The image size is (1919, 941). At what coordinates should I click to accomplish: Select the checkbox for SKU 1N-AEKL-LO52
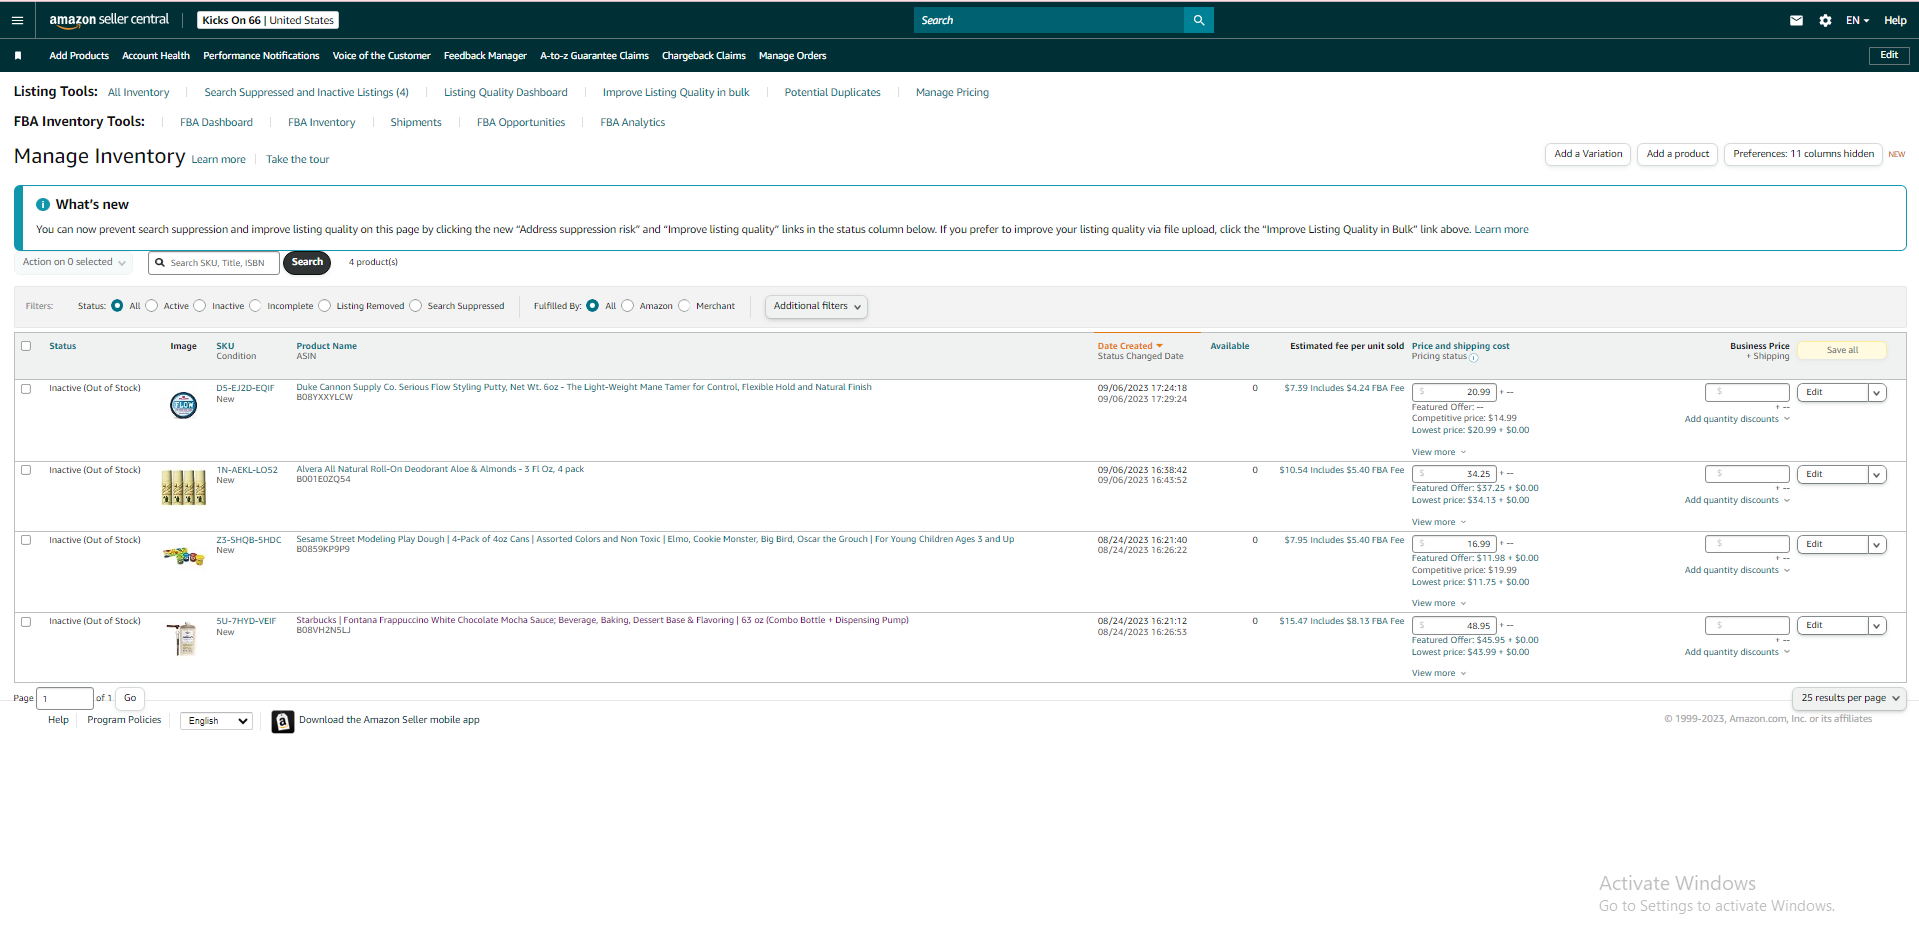(26, 470)
